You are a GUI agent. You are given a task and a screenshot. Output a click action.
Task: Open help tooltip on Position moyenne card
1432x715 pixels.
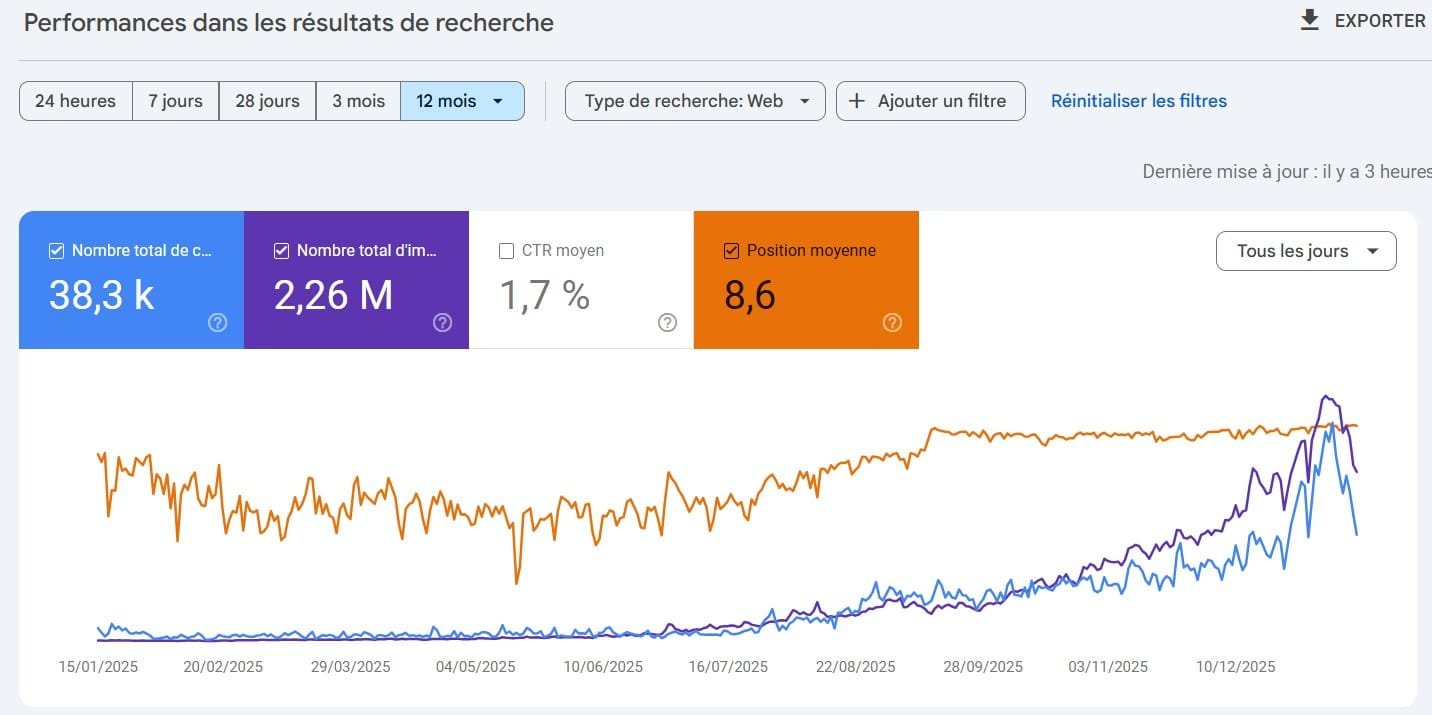pyautogui.click(x=892, y=322)
